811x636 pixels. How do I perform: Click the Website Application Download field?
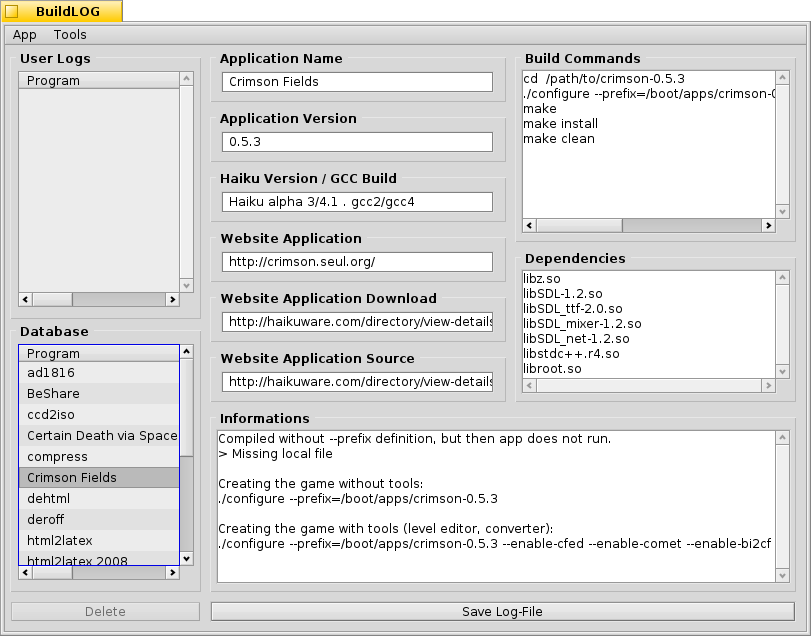pos(357,322)
